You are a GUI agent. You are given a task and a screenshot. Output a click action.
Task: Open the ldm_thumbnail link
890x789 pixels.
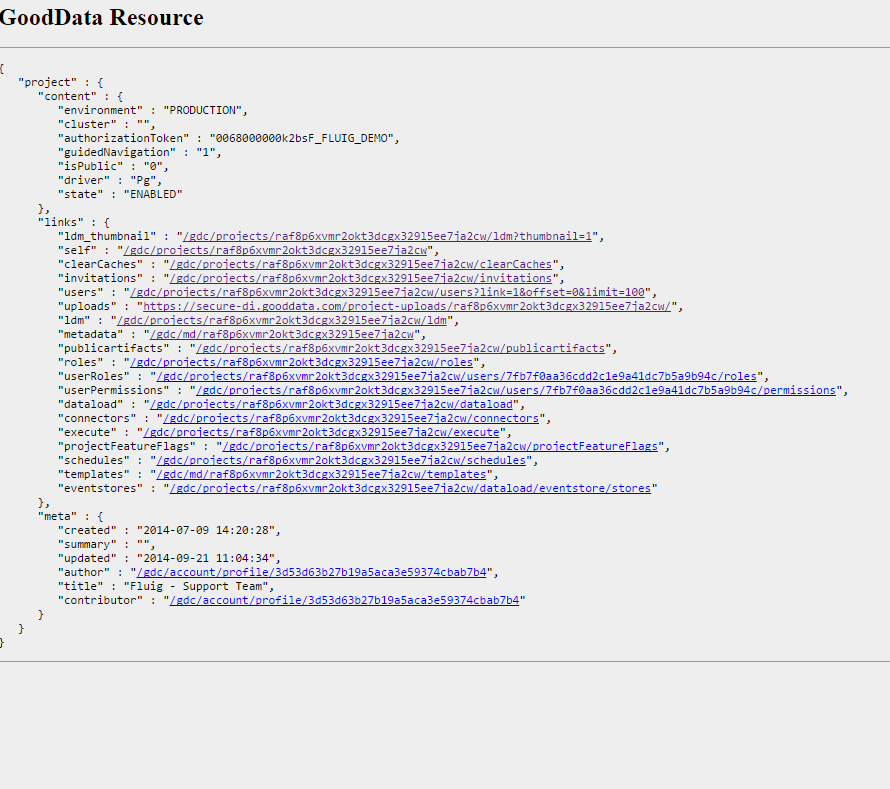click(387, 236)
